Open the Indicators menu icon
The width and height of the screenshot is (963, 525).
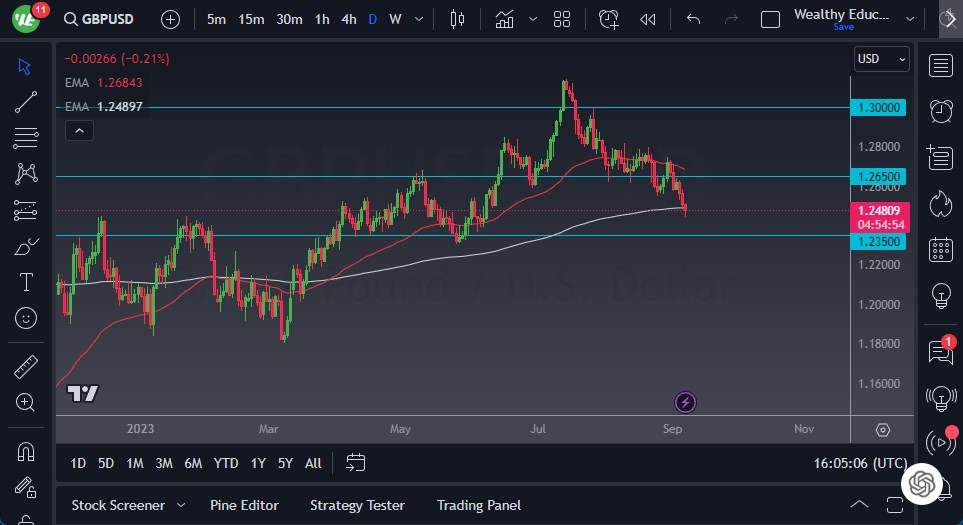[x=505, y=19]
